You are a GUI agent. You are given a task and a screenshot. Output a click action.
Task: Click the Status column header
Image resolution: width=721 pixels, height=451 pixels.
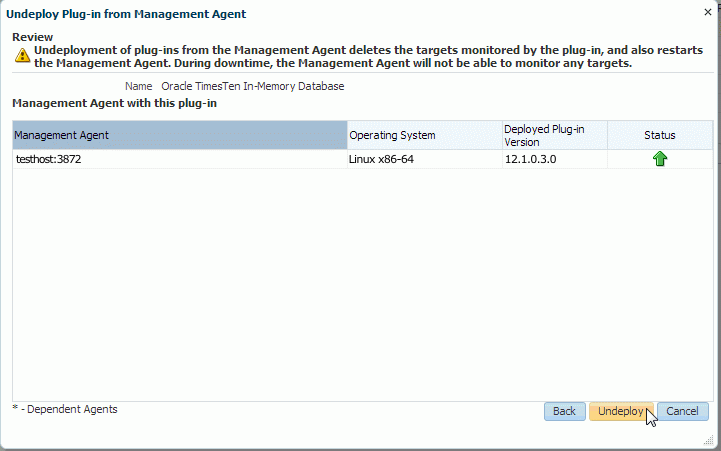tap(660, 135)
